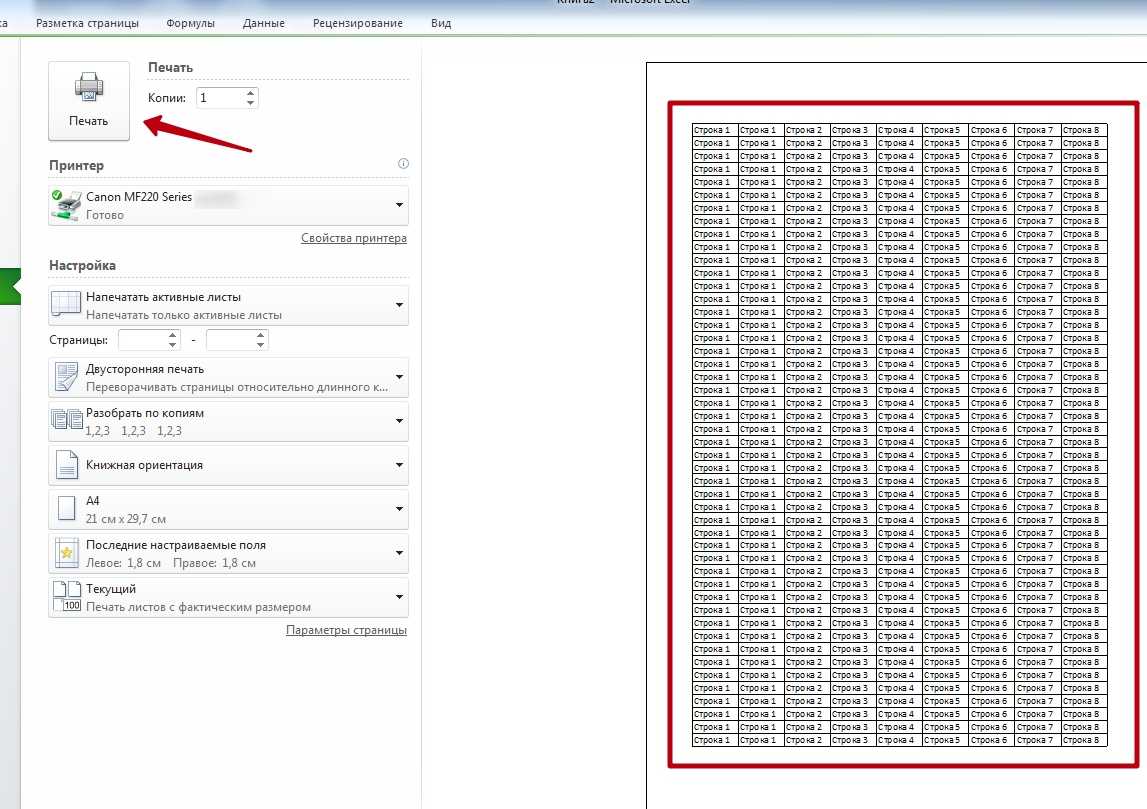Click the active sheets print icon
Image resolution: width=1147 pixels, height=809 pixels.
coord(66,305)
